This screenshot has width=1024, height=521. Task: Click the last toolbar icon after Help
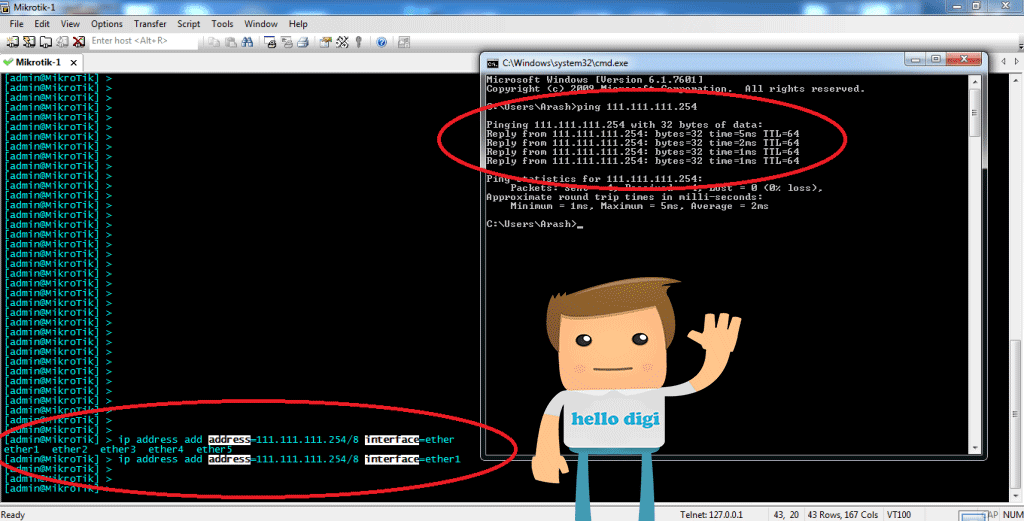click(x=404, y=42)
